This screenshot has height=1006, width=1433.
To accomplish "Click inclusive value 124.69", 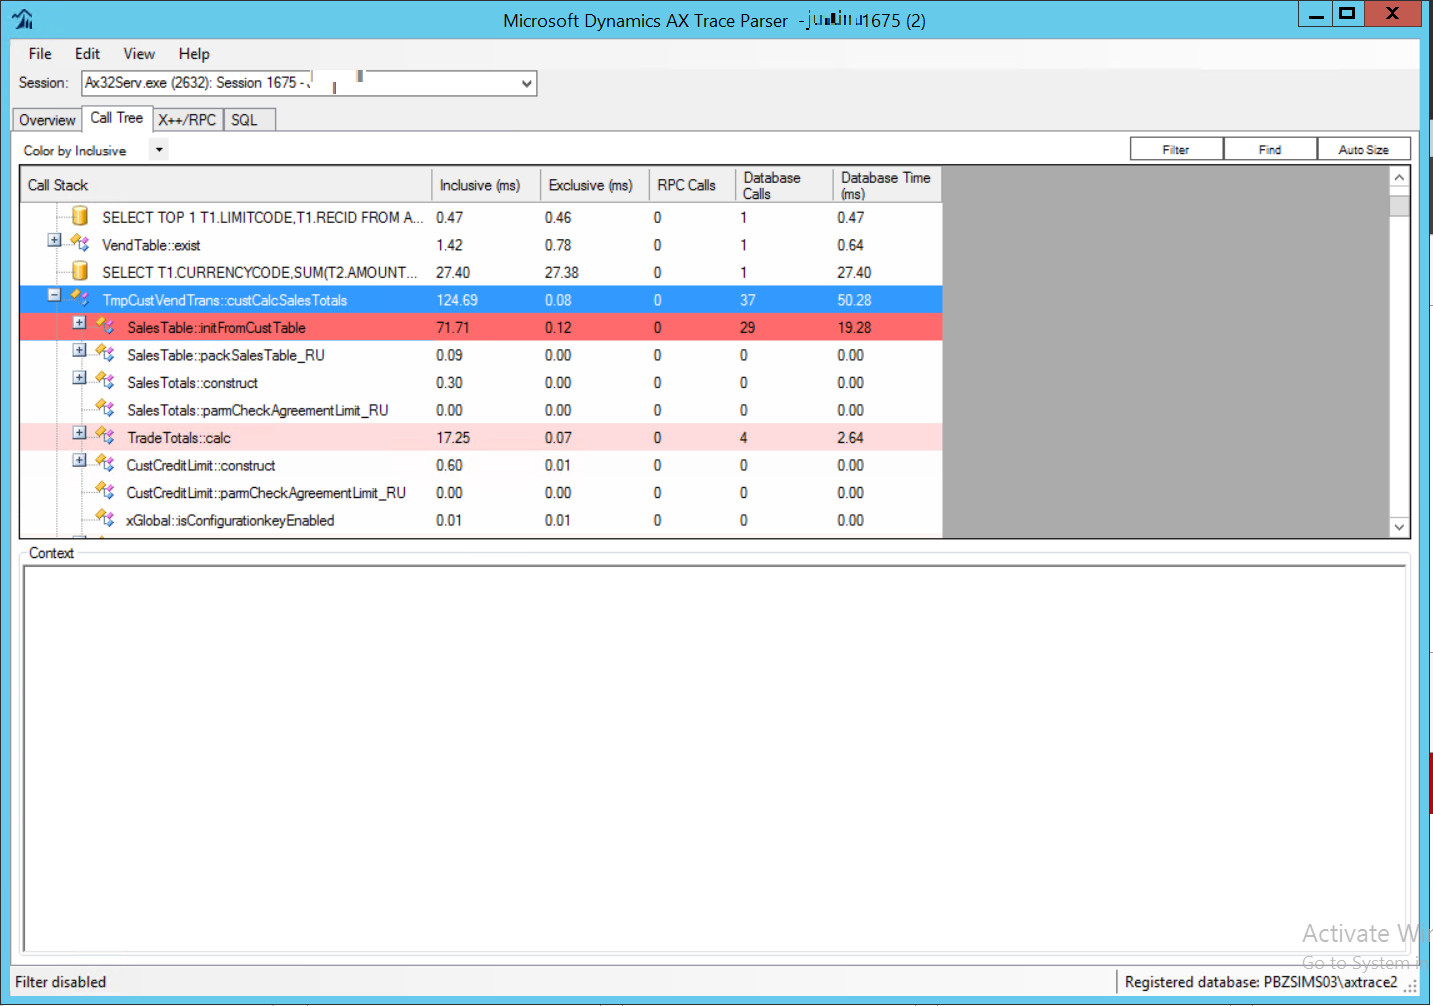I will [457, 300].
